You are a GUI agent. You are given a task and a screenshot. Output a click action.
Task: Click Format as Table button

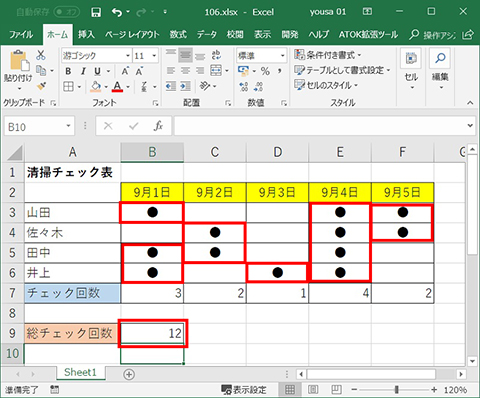(342, 70)
